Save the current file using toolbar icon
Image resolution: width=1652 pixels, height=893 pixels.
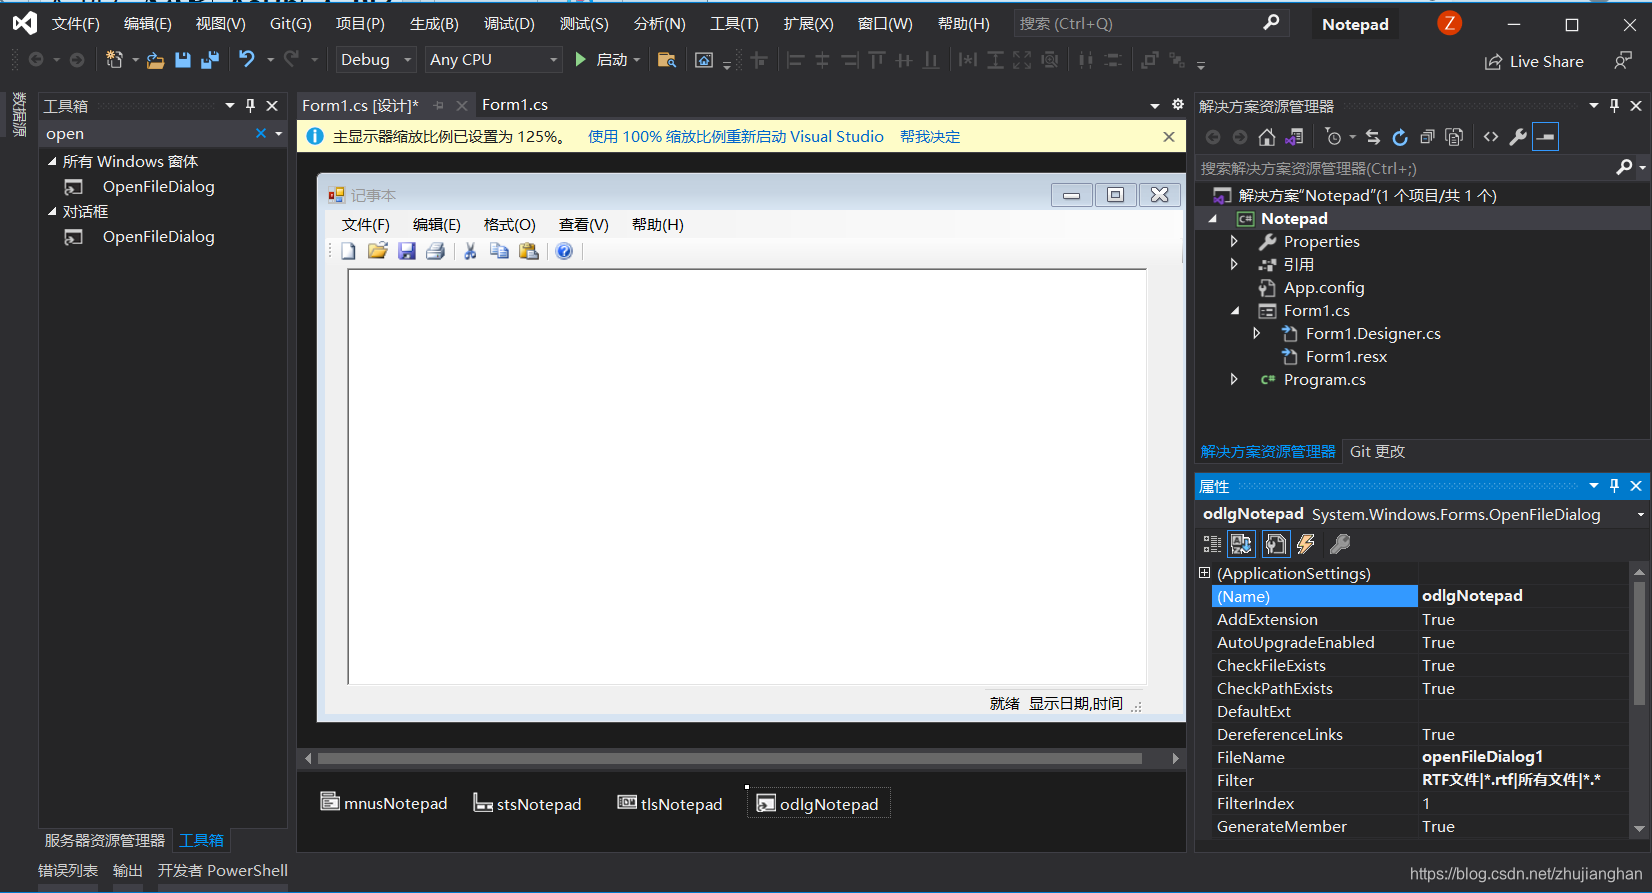[x=182, y=60]
